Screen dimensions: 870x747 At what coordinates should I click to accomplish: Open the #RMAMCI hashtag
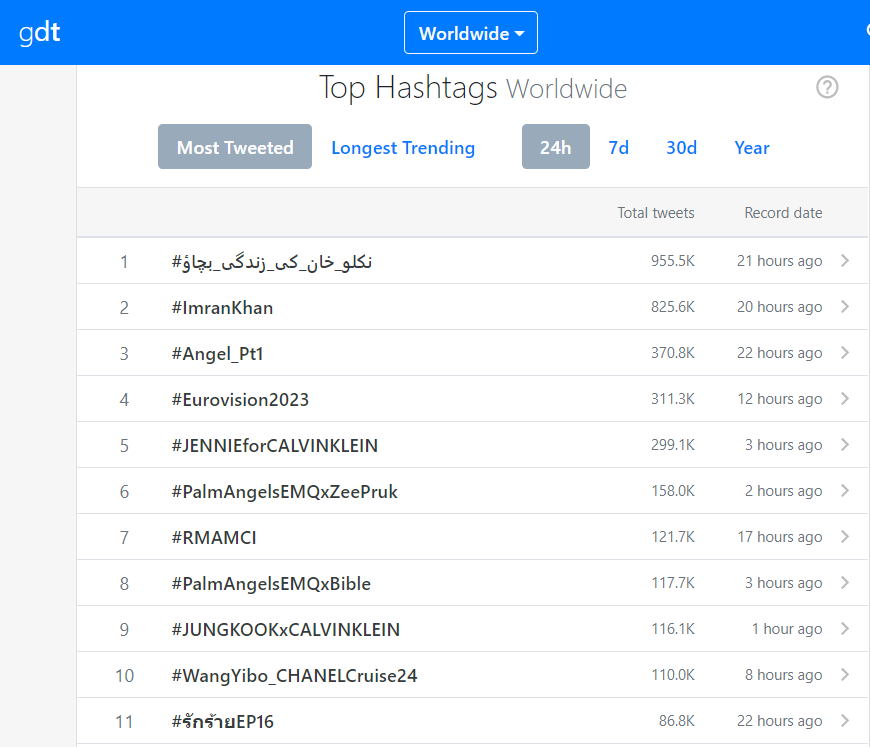[214, 538]
